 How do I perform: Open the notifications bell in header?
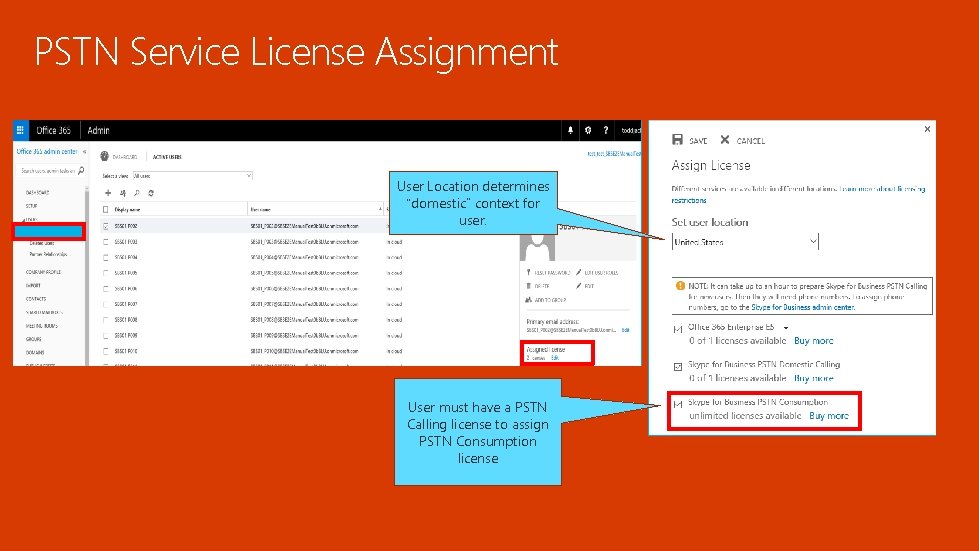click(x=570, y=130)
